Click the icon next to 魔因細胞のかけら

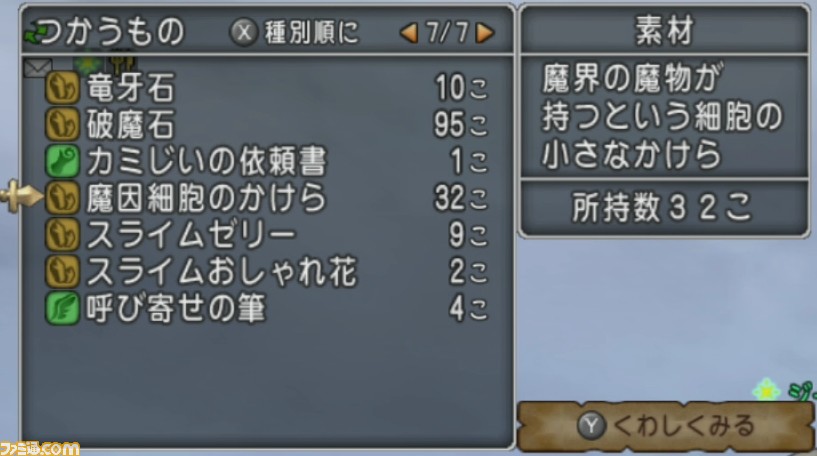click(62, 198)
